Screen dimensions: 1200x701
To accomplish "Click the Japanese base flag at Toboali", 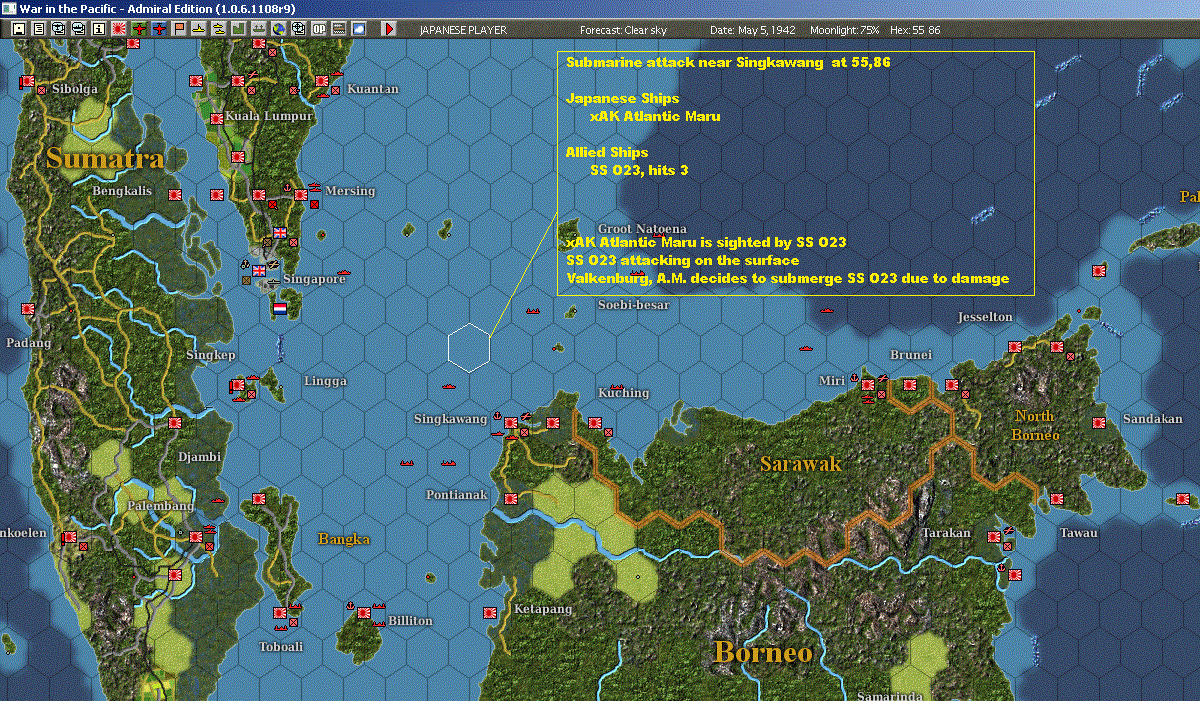I will coord(279,612).
